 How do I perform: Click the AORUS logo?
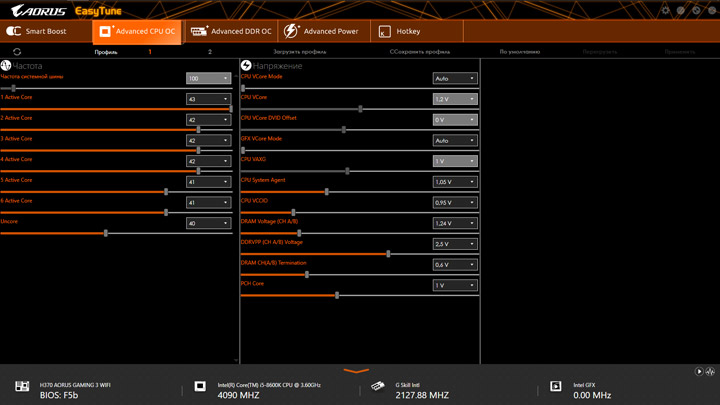[x=39, y=11]
